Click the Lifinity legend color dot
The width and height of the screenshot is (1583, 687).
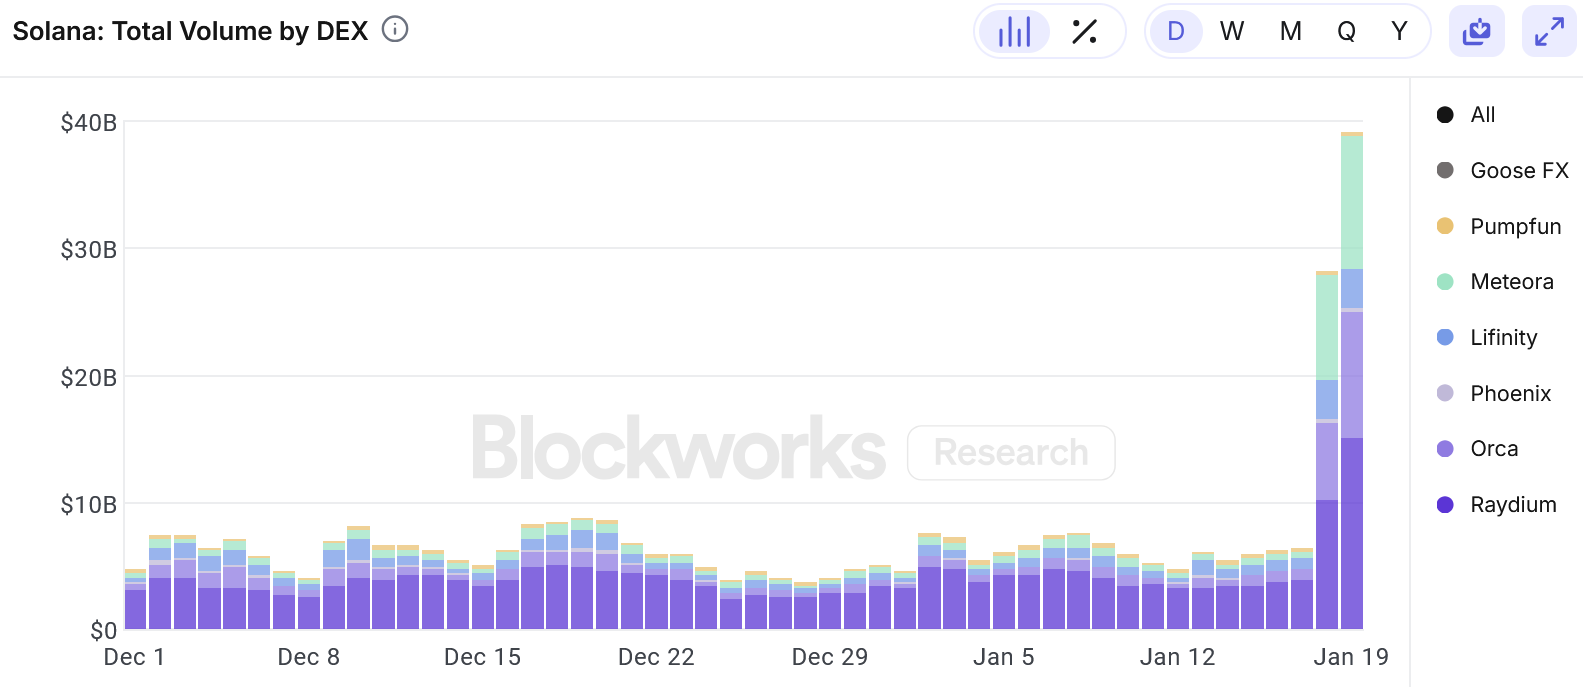(x=1445, y=337)
